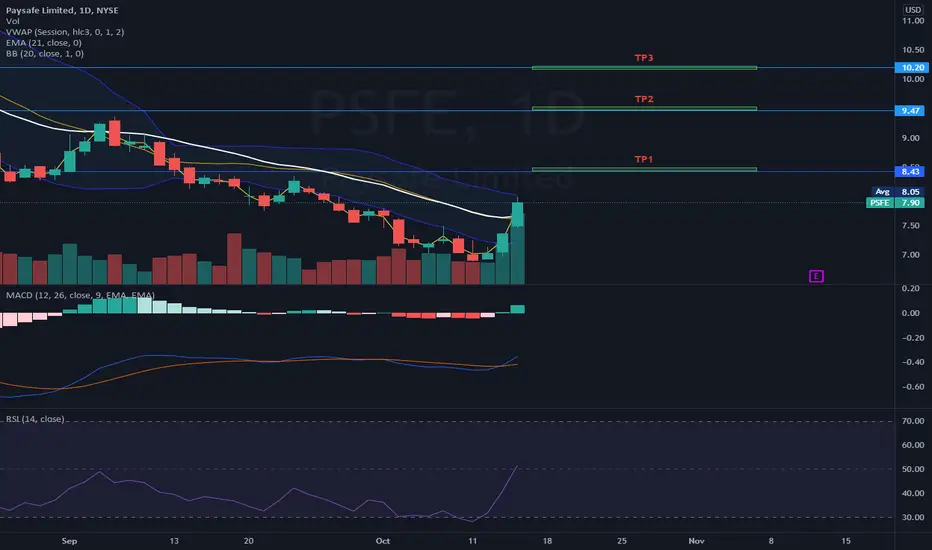Select the 'EMA (21, close, 0)' legend
Image resolution: width=932 pixels, height=550 pixels.
[x=43, y=42]
